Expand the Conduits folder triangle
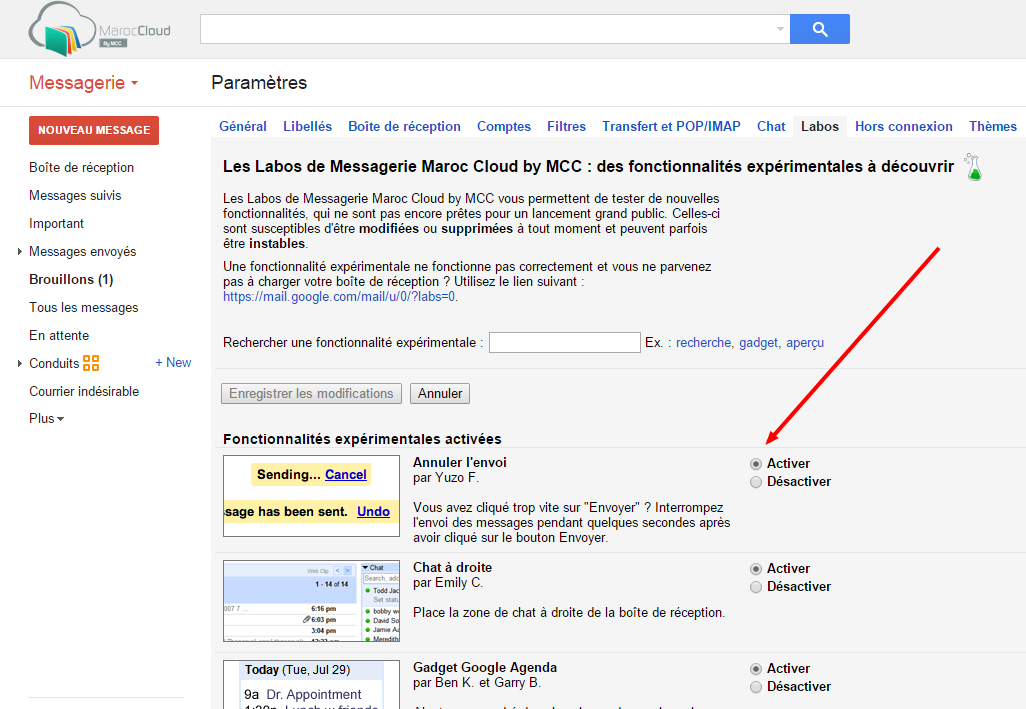This screenshot has width=1026, height=709. [x=20, y=364]
